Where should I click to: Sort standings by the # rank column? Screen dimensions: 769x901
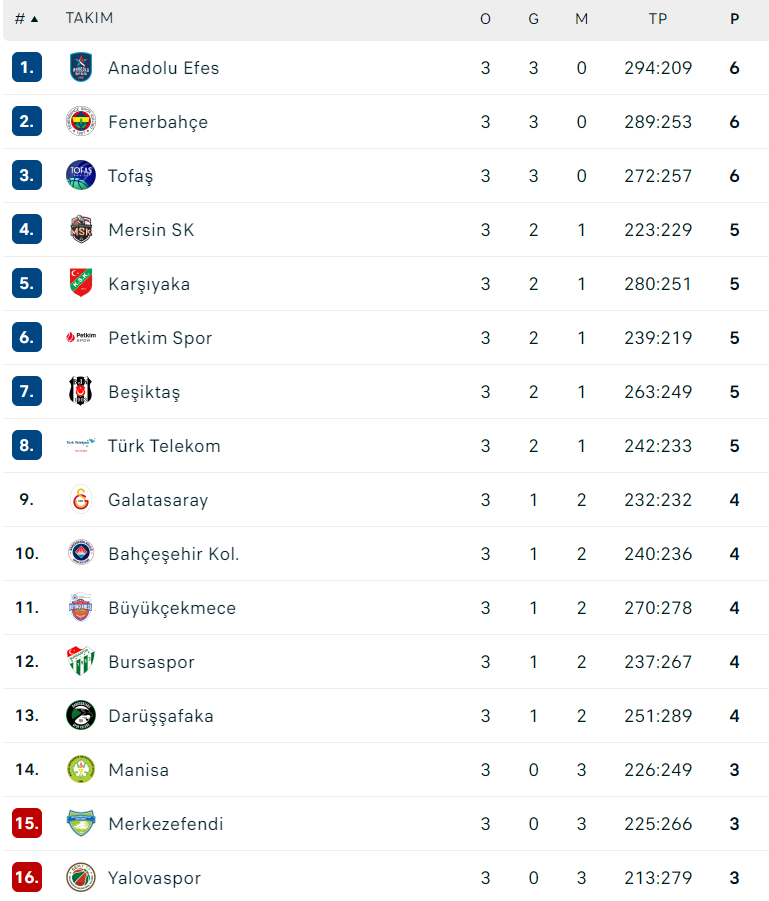[x=26, y=19]
